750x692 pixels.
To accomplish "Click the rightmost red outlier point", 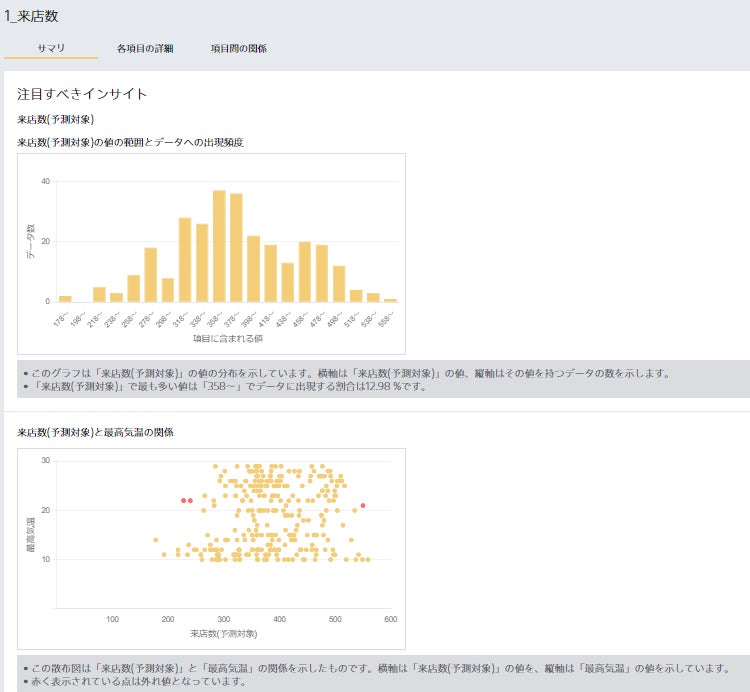I will coord(363,506).
